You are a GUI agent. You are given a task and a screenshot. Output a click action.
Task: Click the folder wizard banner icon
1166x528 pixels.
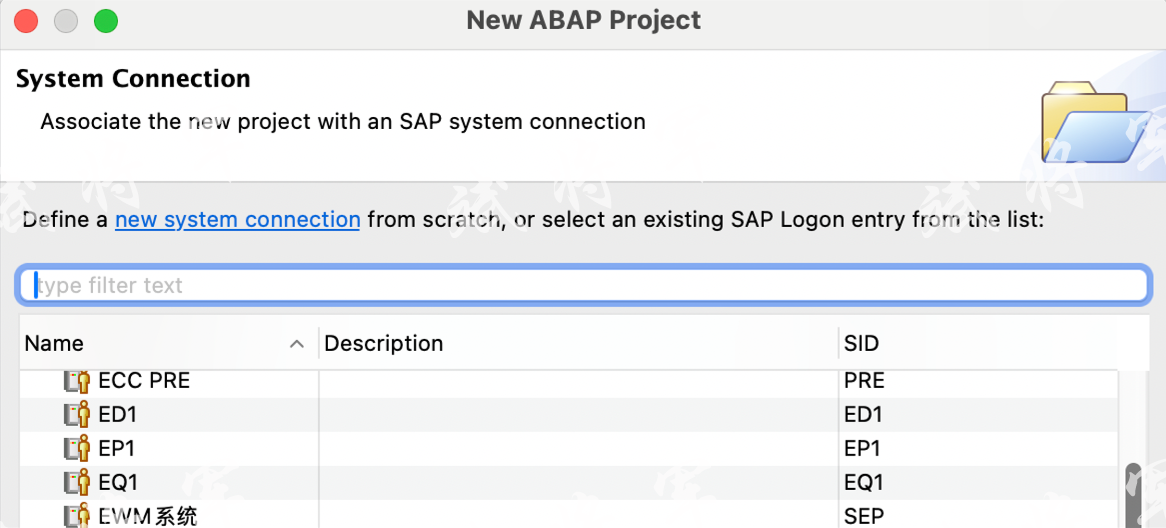click(x=1095, y=125)
